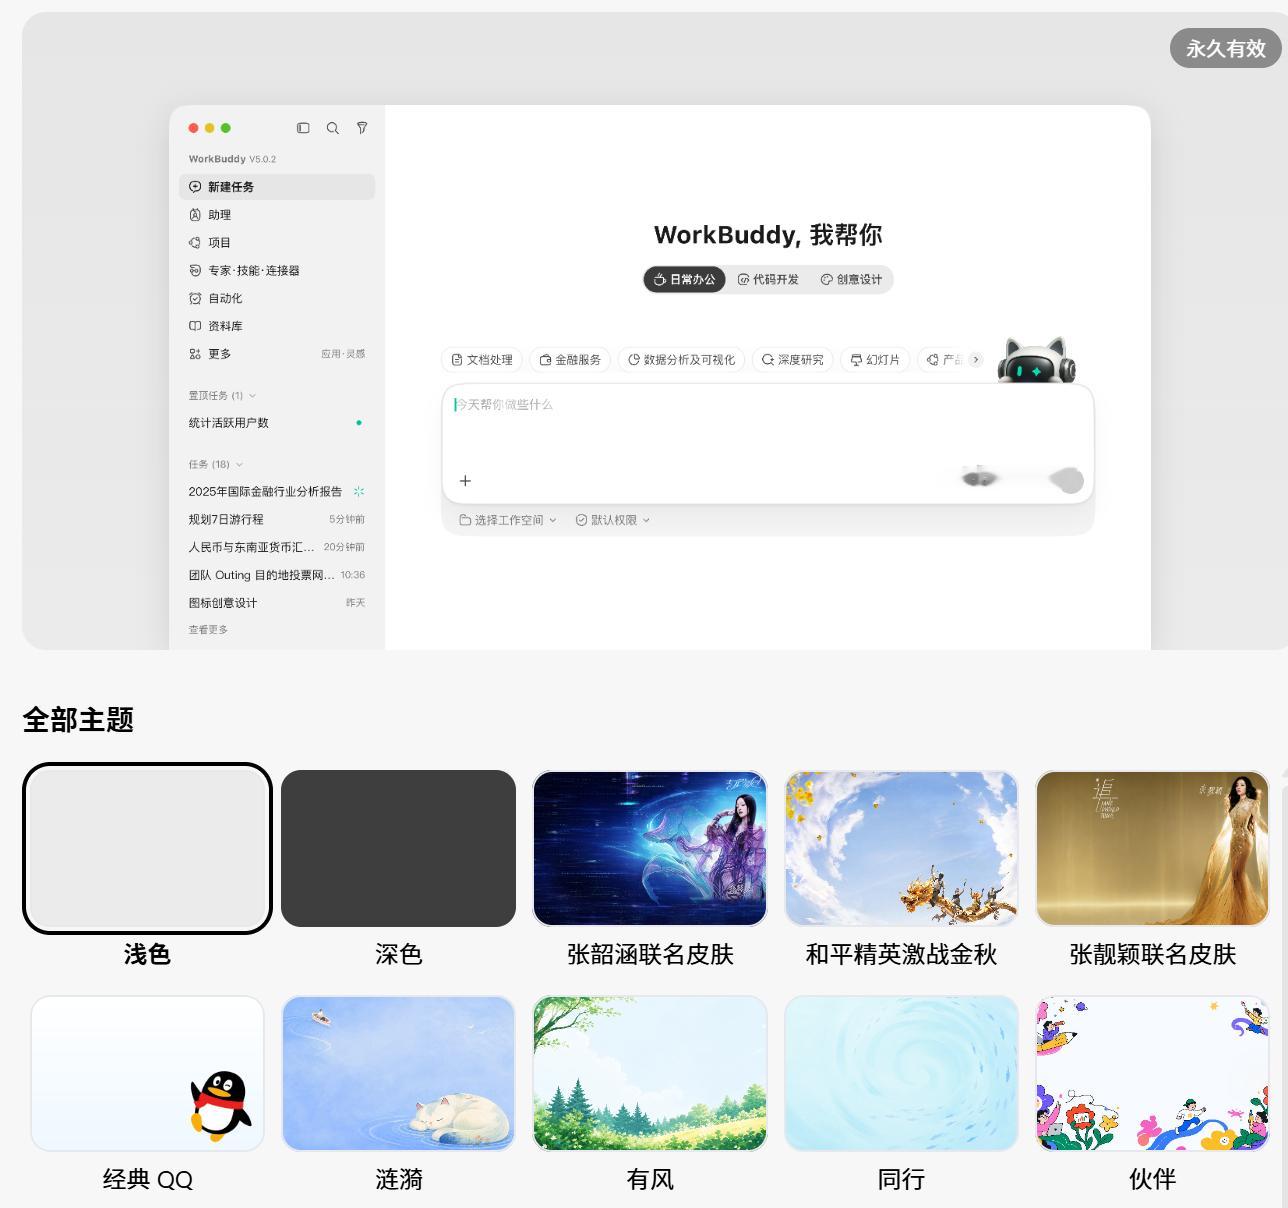
Task: Open search with the magnifier icon
Action: click(332, 128)
